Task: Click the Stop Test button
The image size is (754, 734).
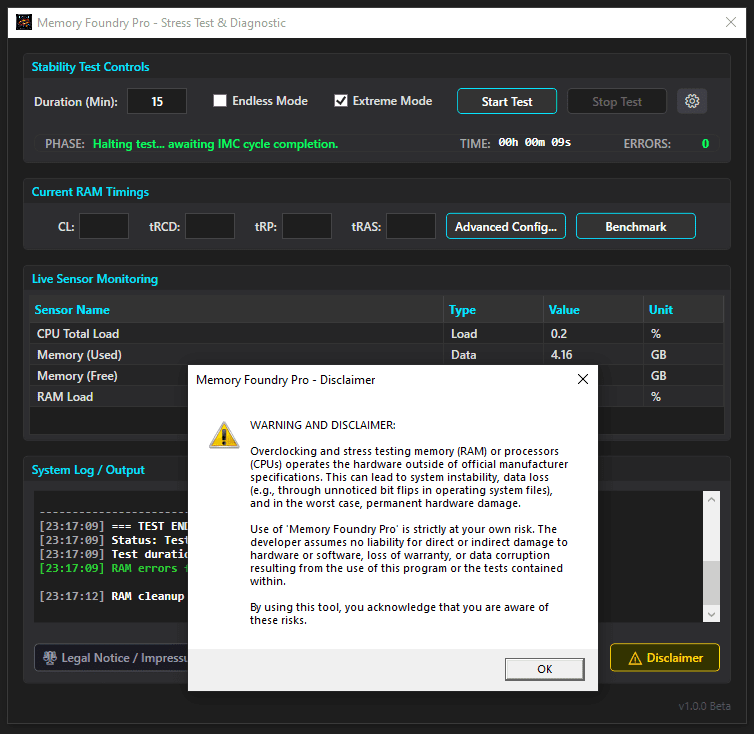Action: click(x=617, y=101)
